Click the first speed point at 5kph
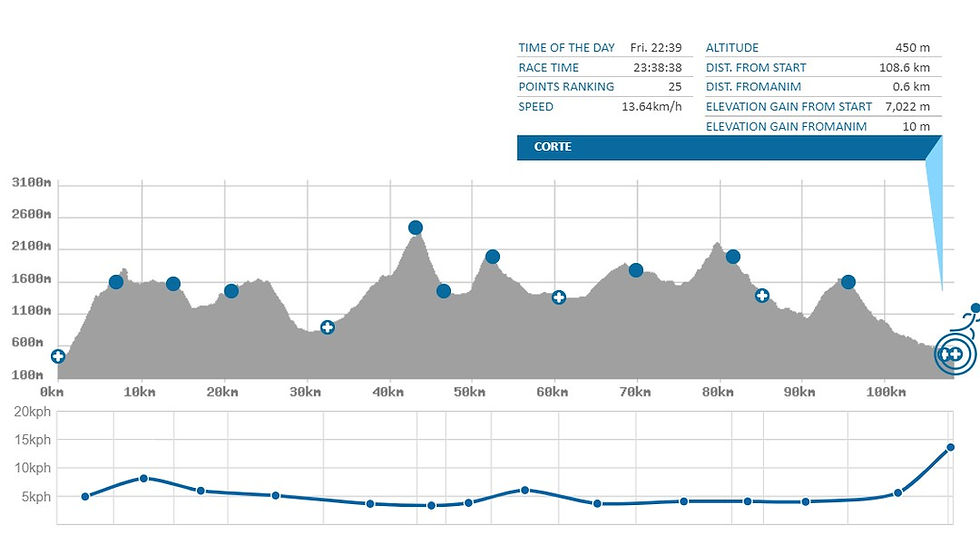 pyautogui.click(x=86, y=496)
